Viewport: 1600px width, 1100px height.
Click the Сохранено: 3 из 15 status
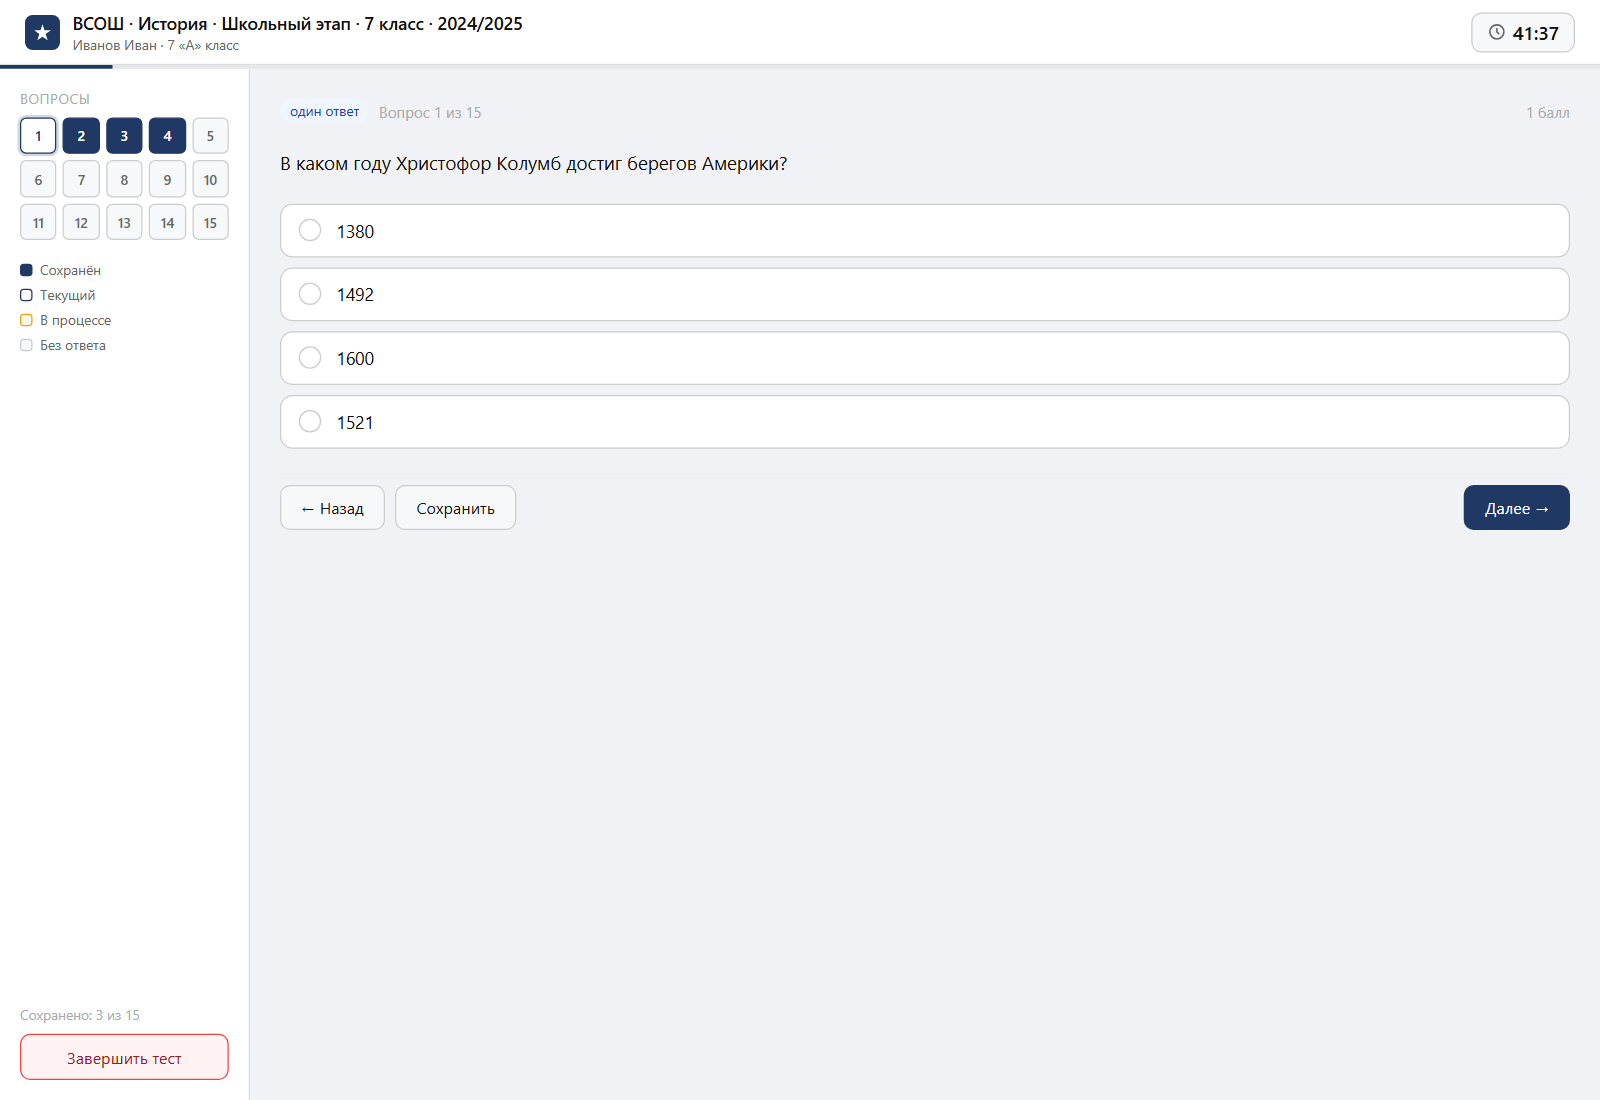(x=80, y=1015)
